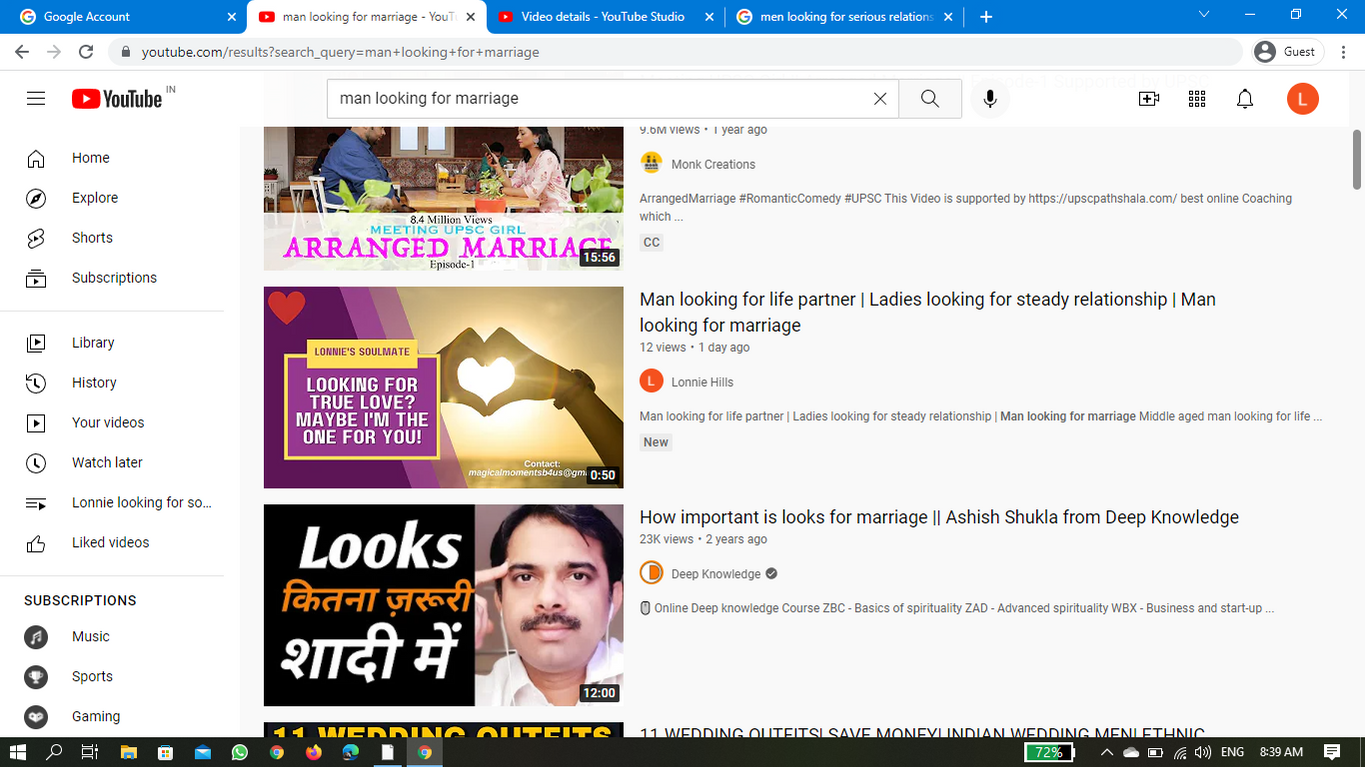Open the Looks video thumbnail with man
Image resolution: width=1365 pixels, height=767 pixels.
[443, 605]
